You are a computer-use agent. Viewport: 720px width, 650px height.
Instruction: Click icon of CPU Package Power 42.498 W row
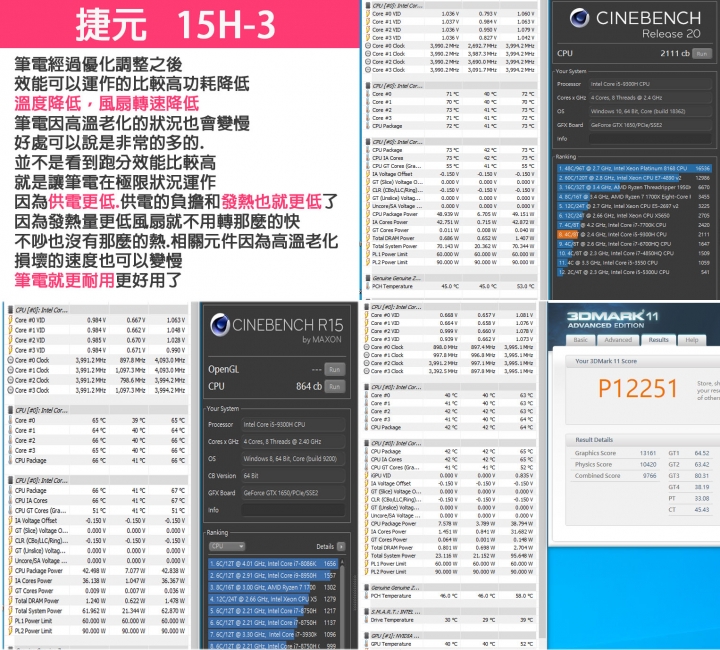(x=11, y=571)
